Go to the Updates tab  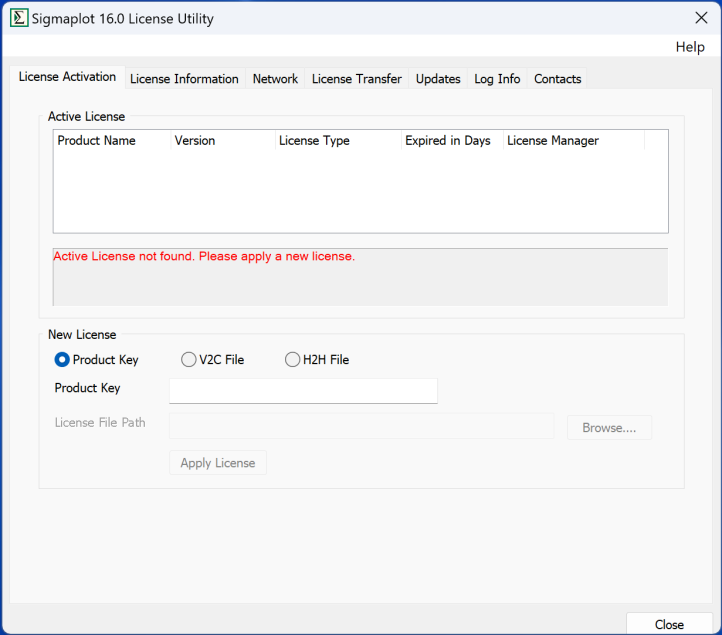438,79
